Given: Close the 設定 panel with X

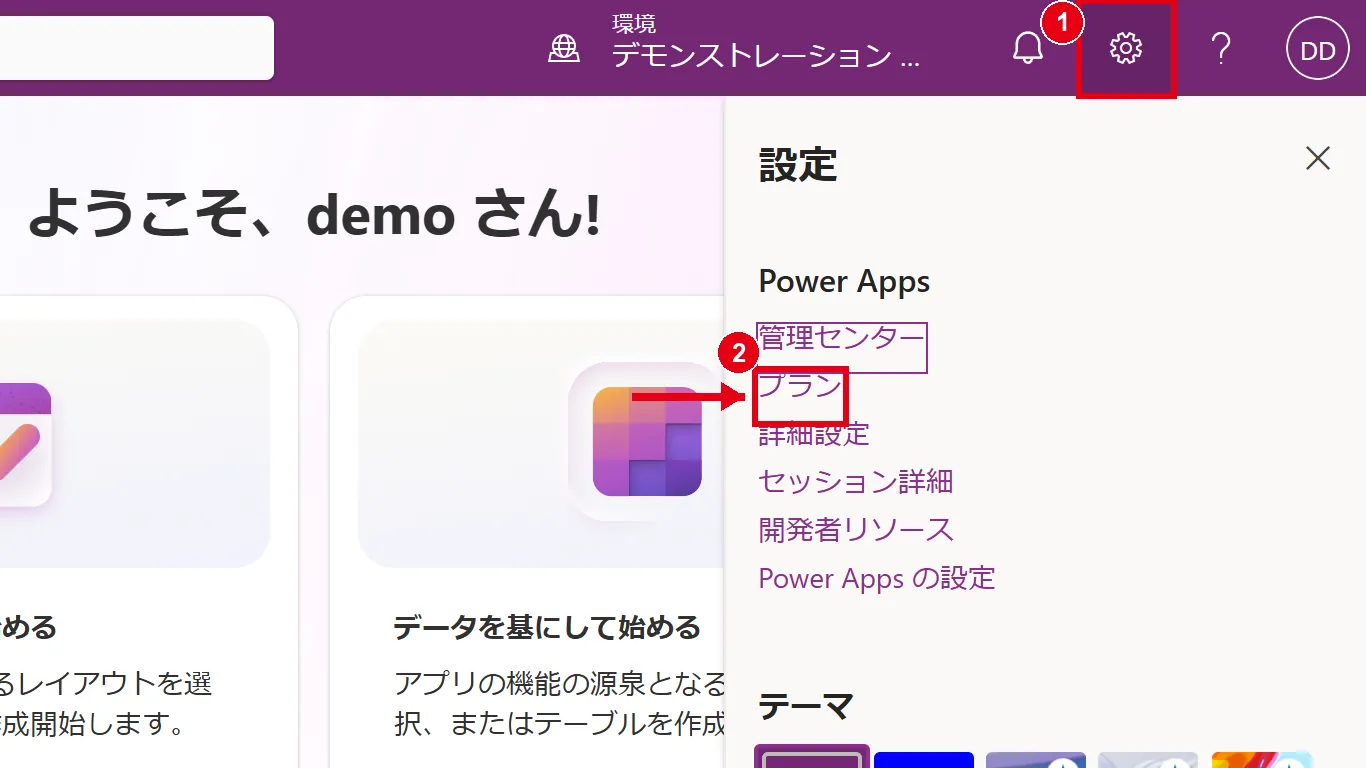Looking at the screenshot, I should point(1318,158).
